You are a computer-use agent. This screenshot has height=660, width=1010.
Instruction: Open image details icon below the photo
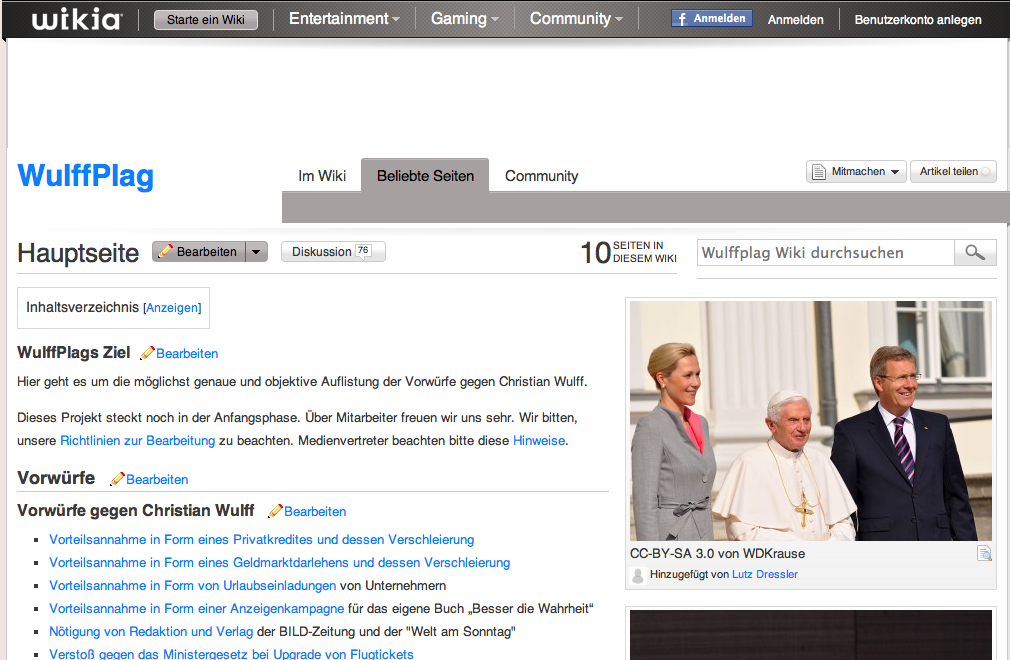tap(983, 554)
